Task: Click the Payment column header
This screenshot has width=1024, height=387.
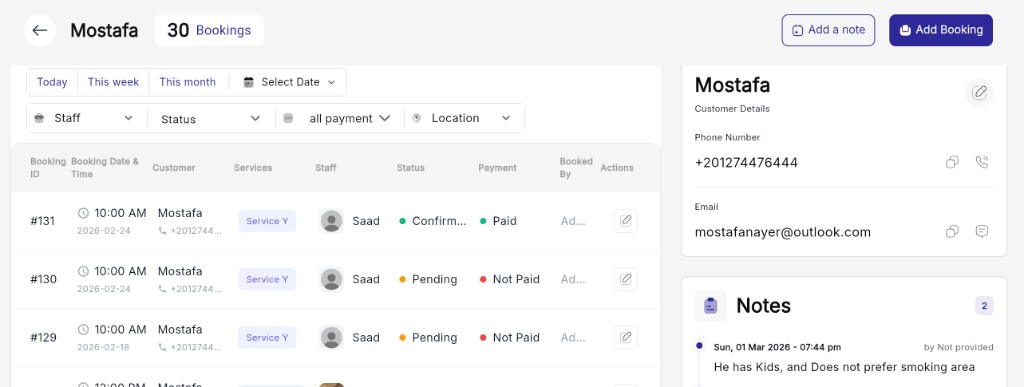Action: click(498, 168)
